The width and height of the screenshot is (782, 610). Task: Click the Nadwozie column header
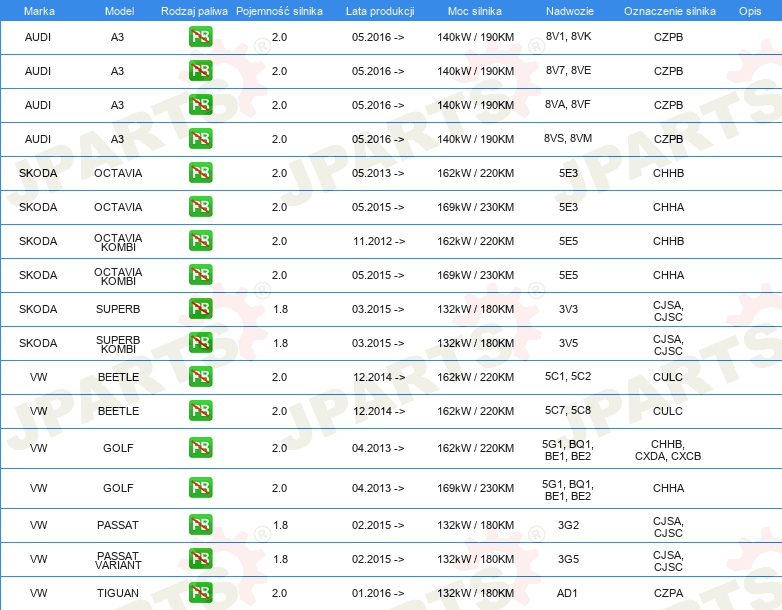point(570,11)
